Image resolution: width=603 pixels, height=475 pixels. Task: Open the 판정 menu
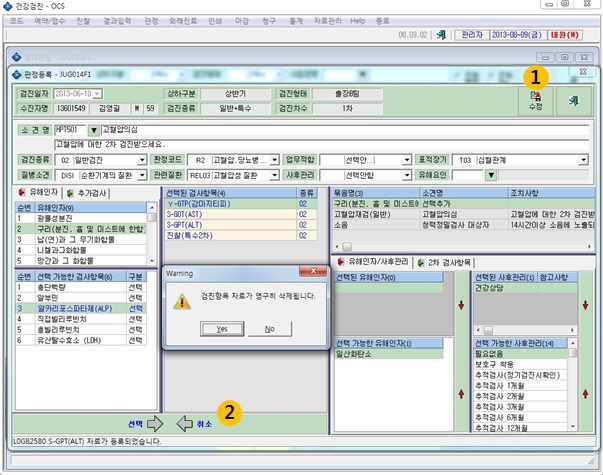point(151,21)
